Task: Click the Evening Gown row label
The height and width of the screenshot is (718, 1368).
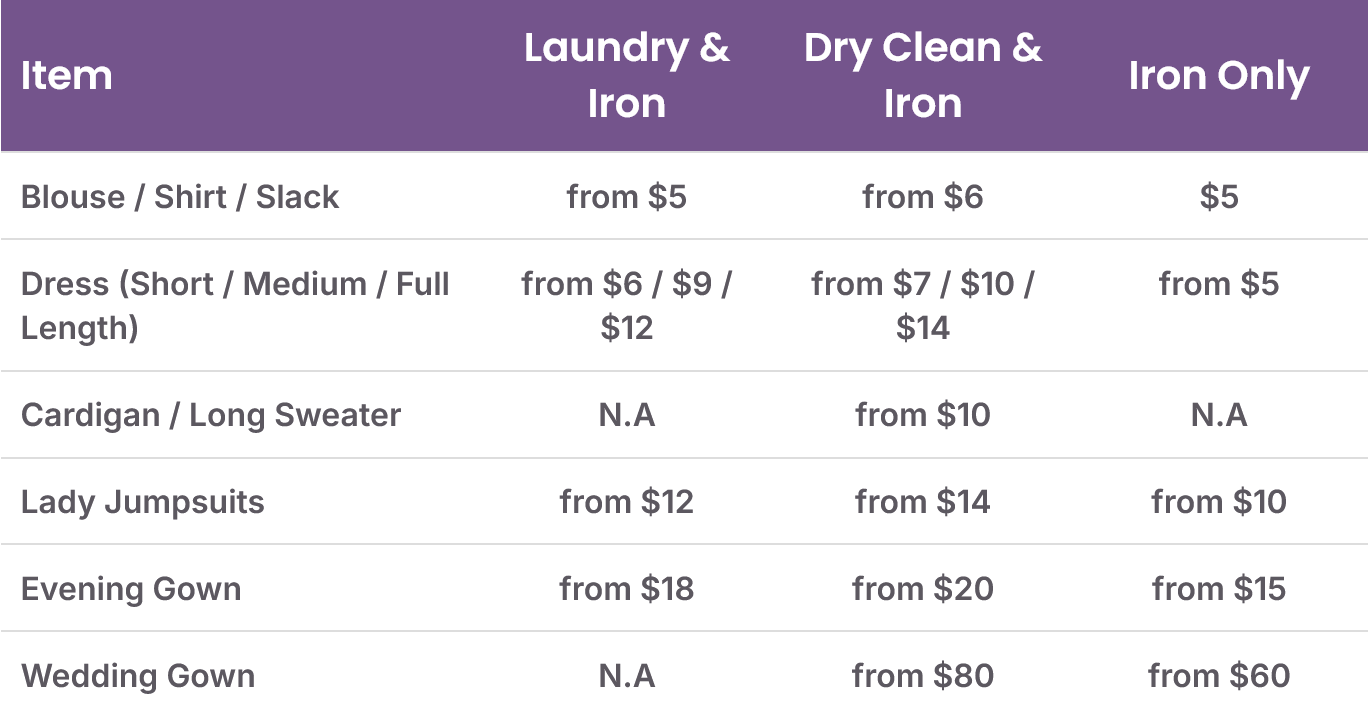Action: (131, 589)
